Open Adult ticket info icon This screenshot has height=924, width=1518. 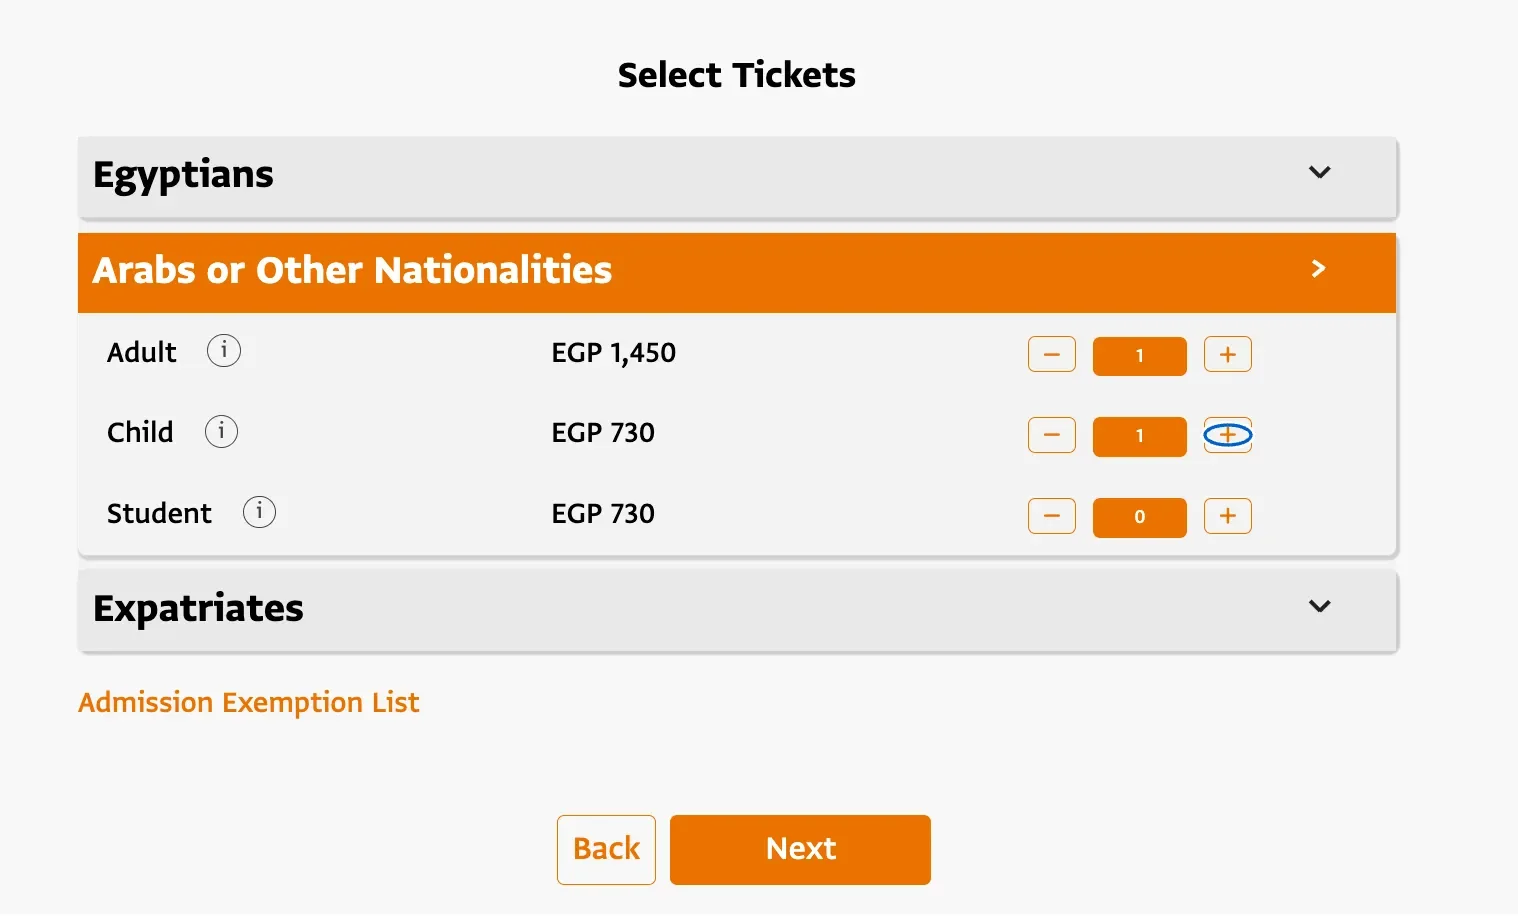(224, 351)
